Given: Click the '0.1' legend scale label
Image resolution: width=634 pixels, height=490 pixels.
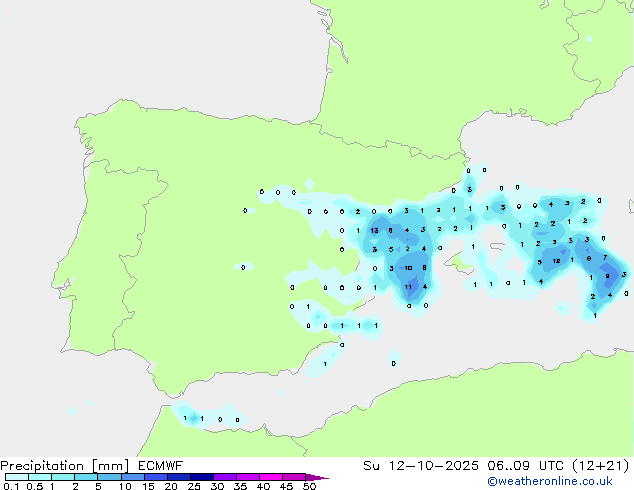Looking at the screenshot, I should [x=11, y=486].
